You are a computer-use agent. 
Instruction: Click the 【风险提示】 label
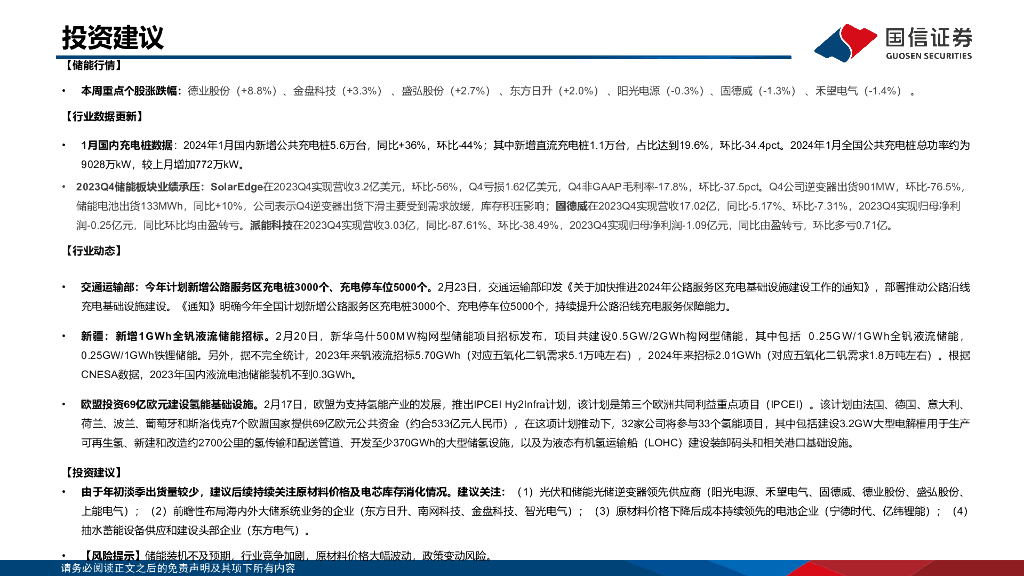[x=111, y=556]
